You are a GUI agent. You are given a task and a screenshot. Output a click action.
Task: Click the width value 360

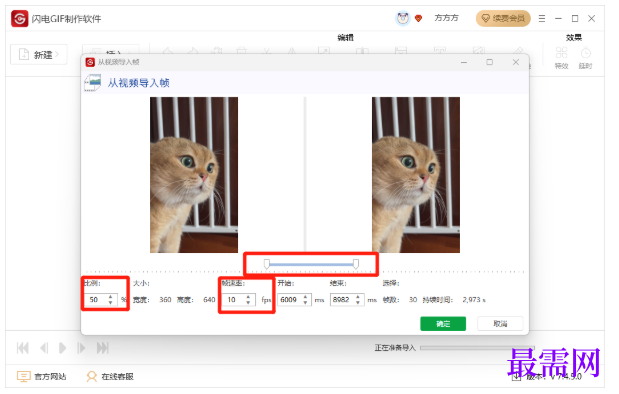[165, 300]
